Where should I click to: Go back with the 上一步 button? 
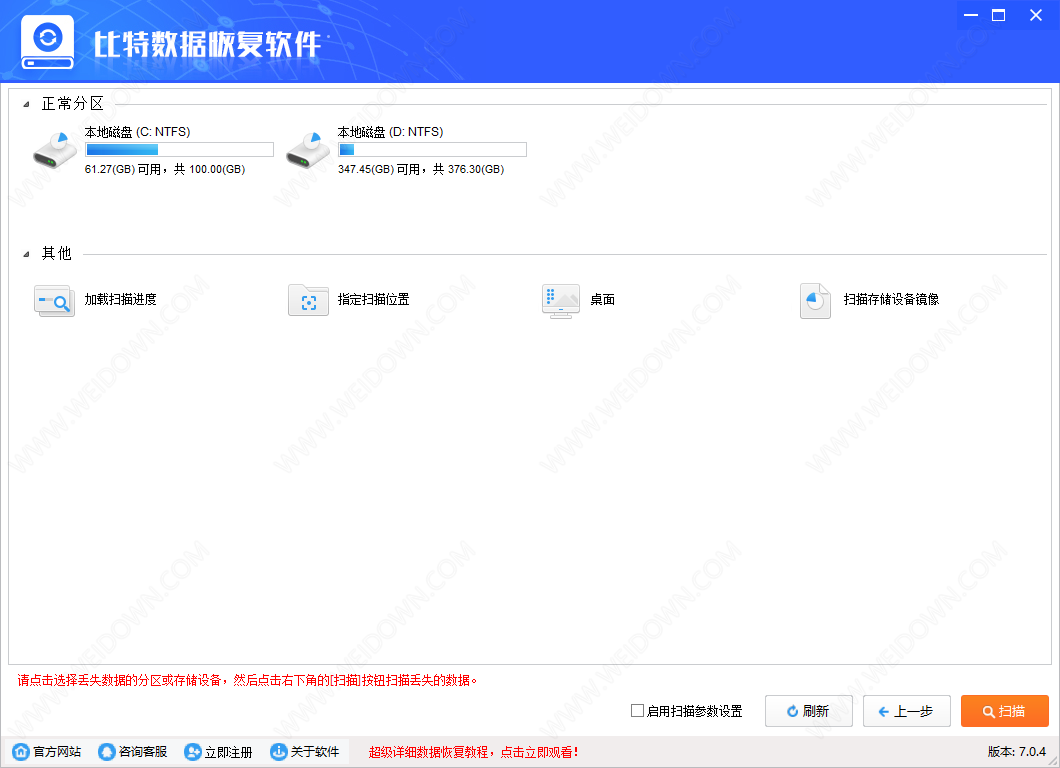pos(906,711)
